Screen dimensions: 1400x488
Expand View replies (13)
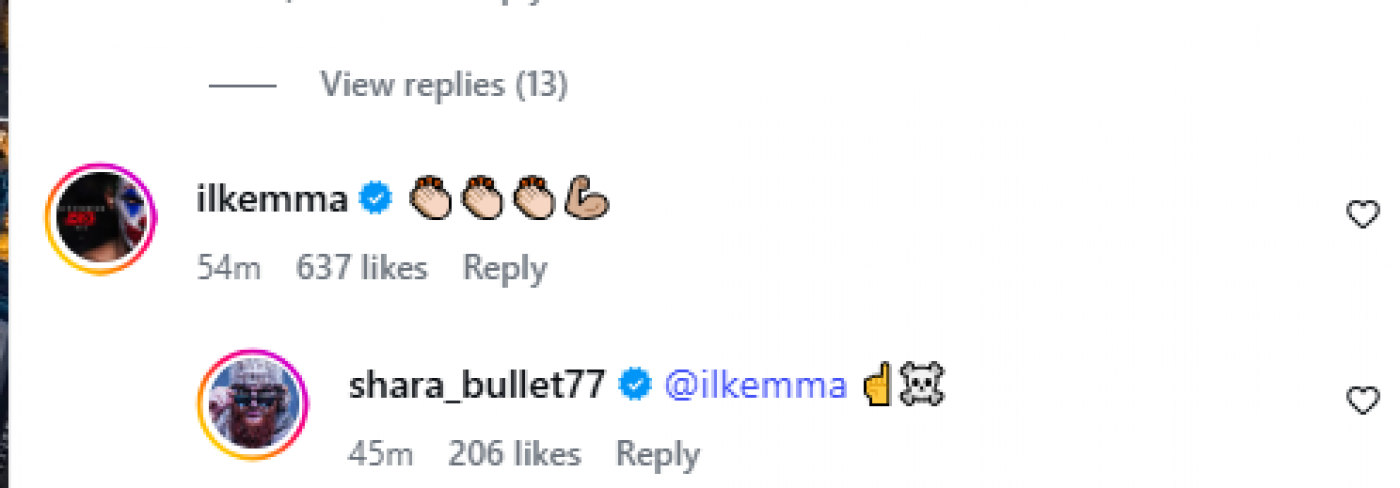443,85
